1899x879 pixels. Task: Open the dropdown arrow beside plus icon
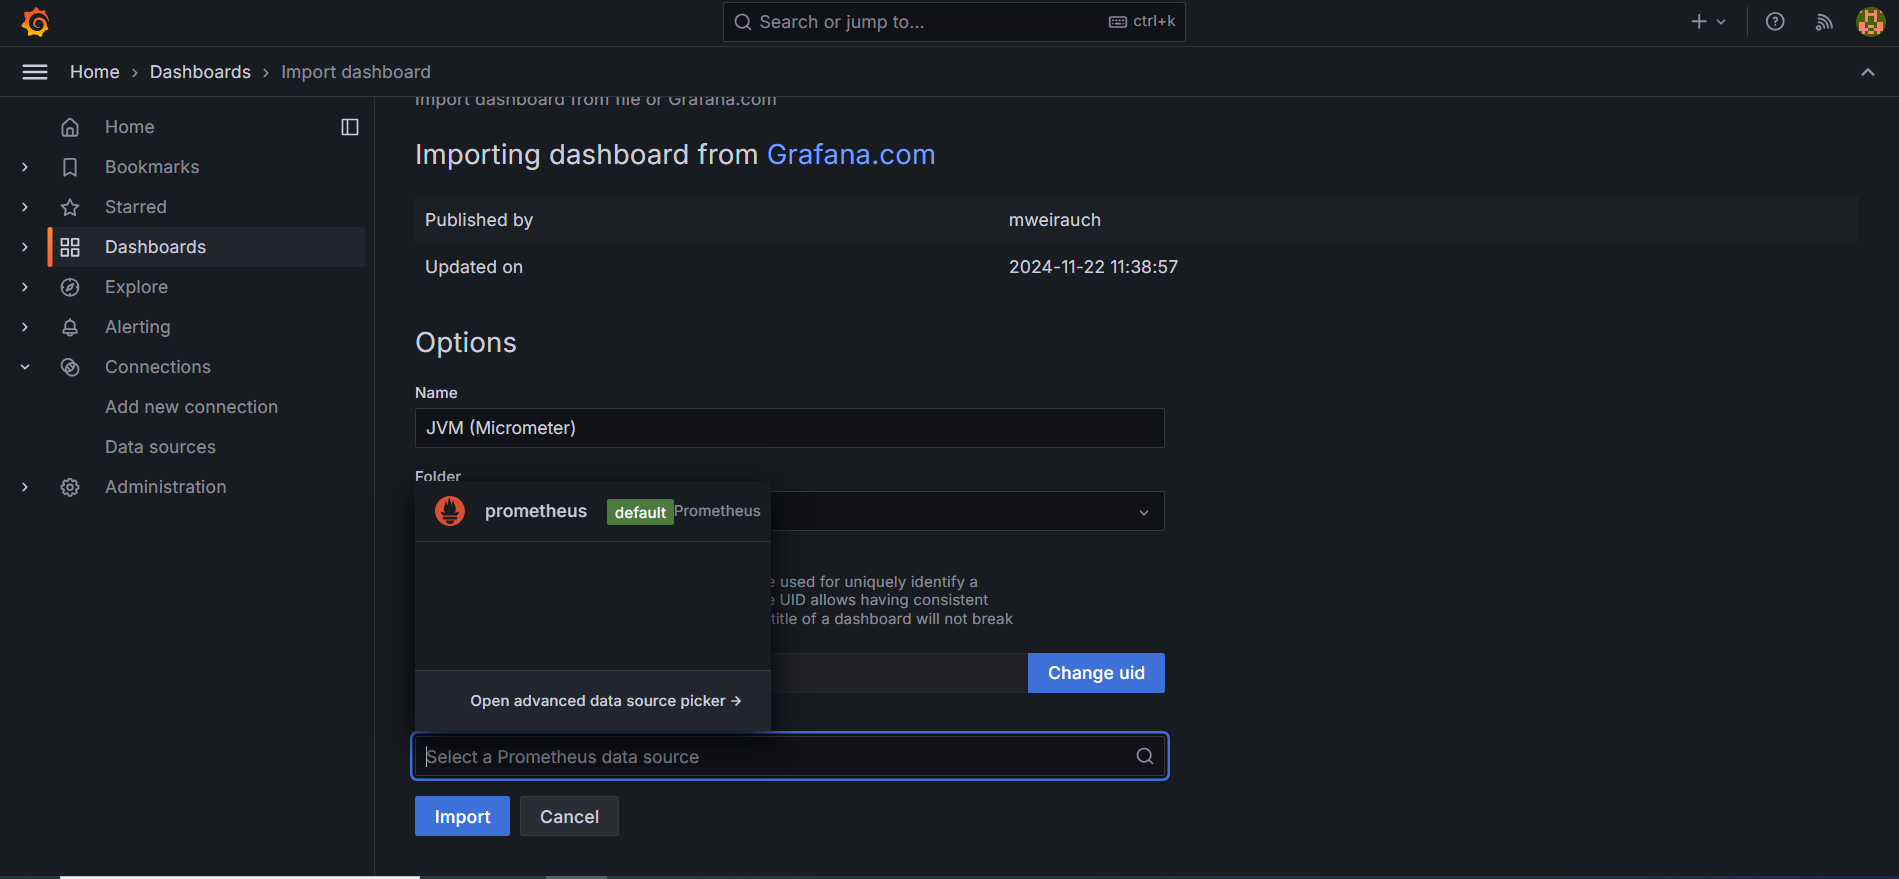click(x=1721, y=22)
